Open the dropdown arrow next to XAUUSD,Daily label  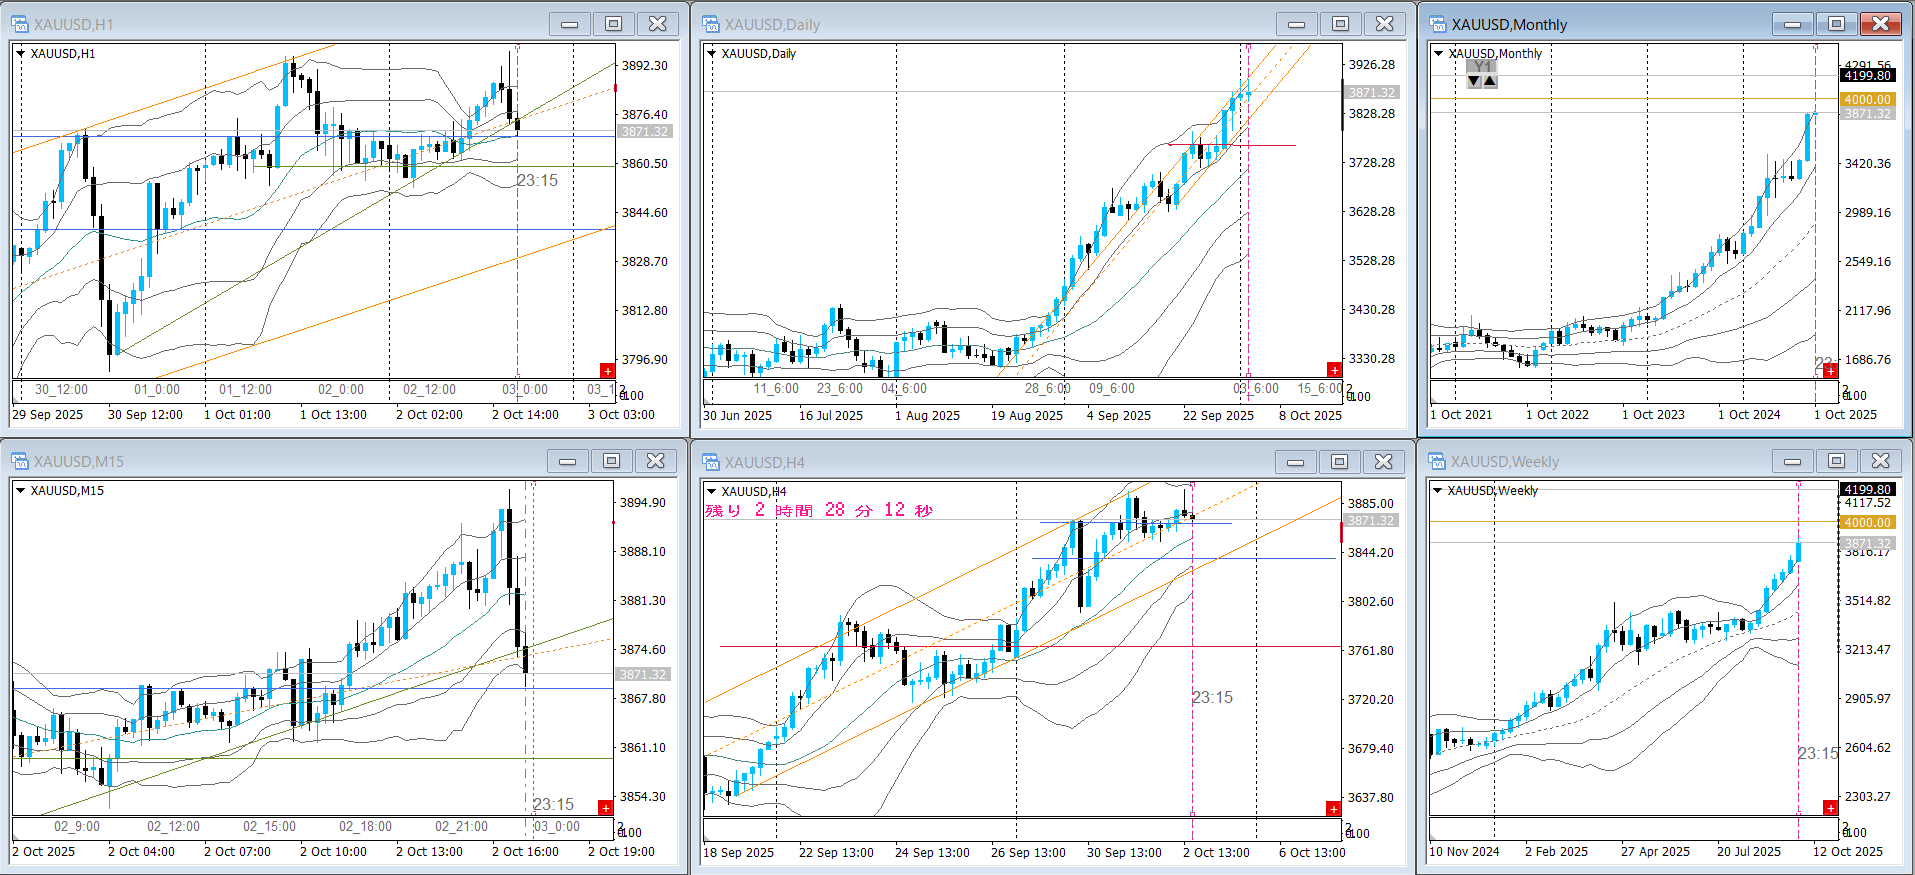point(712,54)
